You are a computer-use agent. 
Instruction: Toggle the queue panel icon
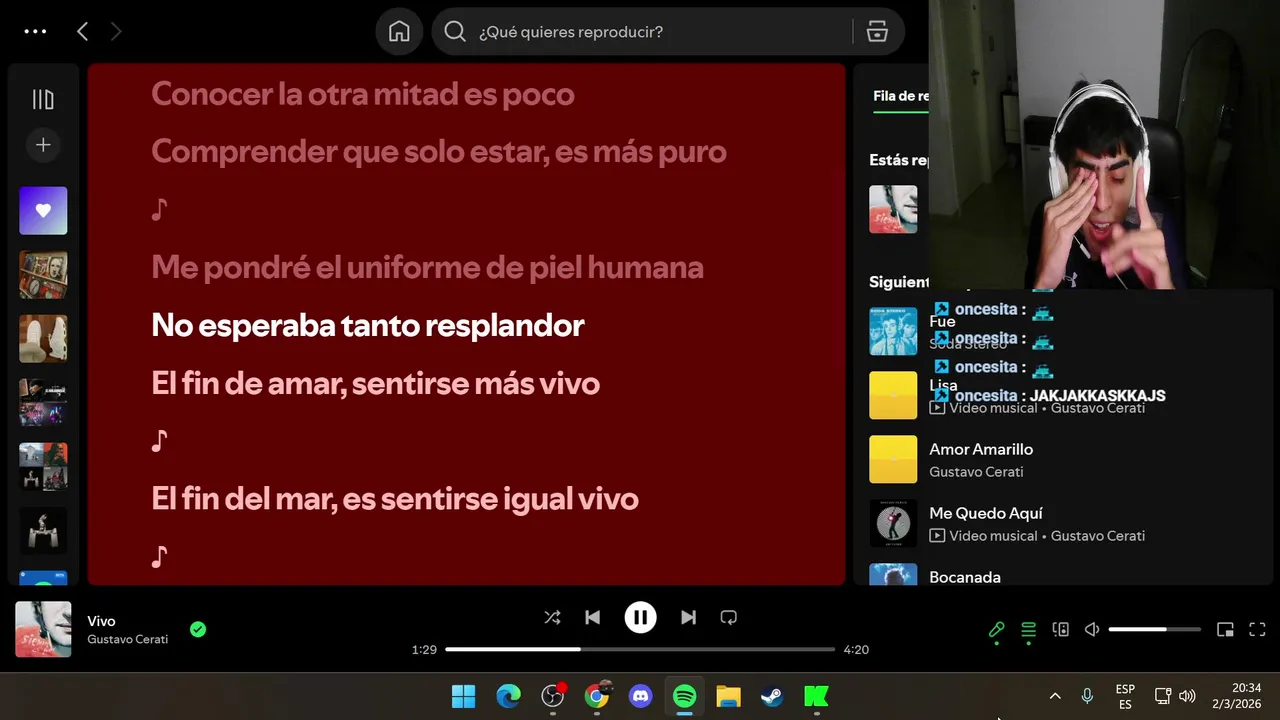coord(1028,629)
